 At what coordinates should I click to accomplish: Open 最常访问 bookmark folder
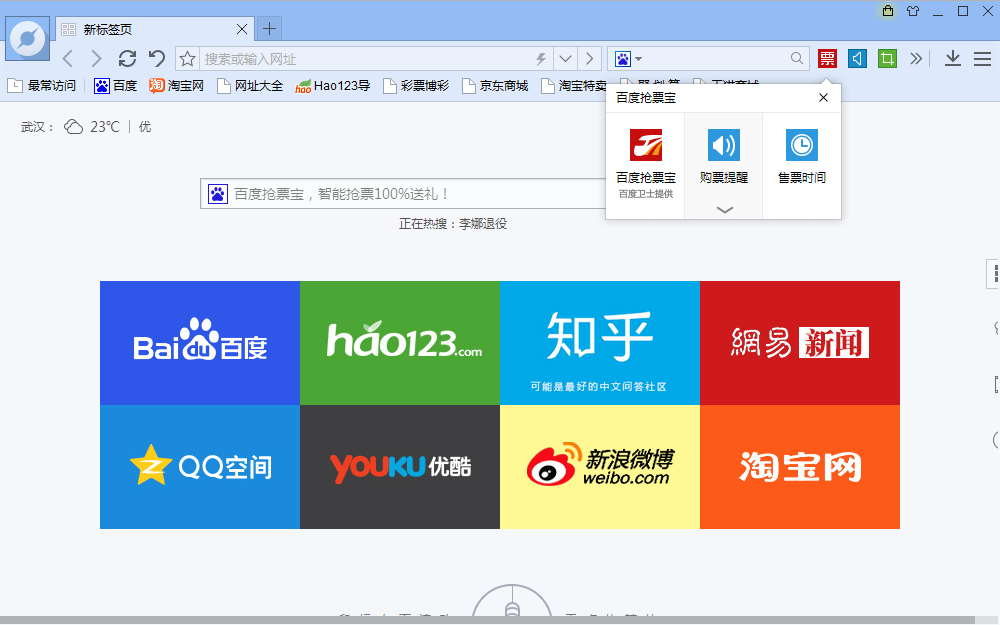[x=41, y=85]
